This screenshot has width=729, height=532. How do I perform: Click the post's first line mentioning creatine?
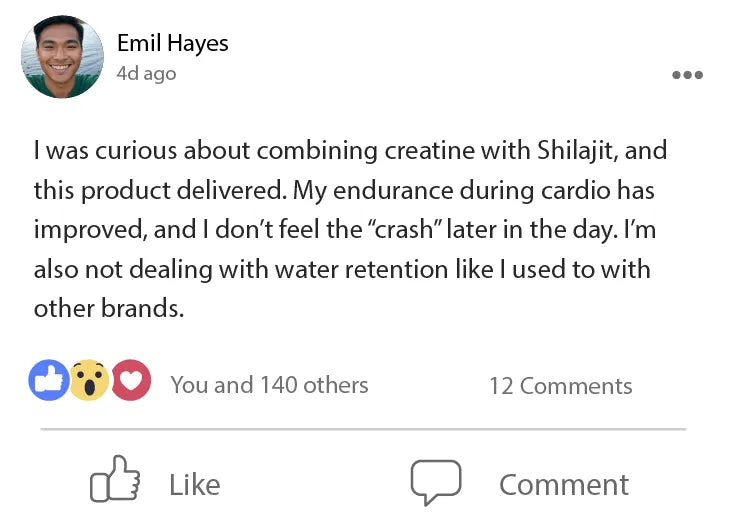[x=350, y=151]
